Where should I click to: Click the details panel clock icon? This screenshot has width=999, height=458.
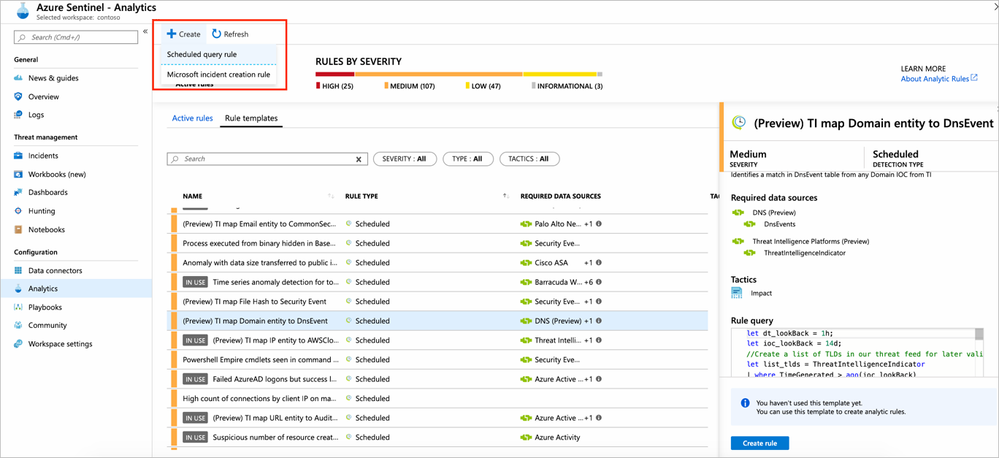coord(739,123)
